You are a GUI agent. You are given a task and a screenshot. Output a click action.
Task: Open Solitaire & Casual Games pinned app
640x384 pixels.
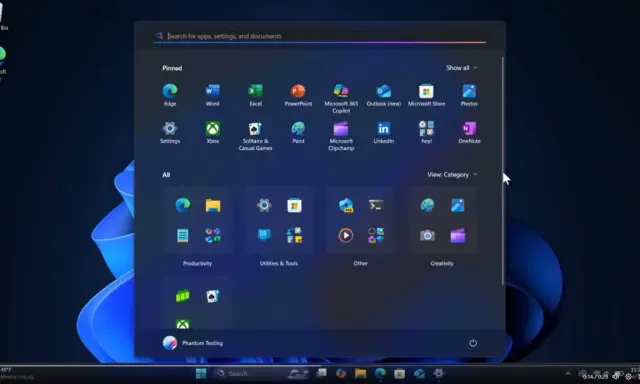tap(256, 135)
